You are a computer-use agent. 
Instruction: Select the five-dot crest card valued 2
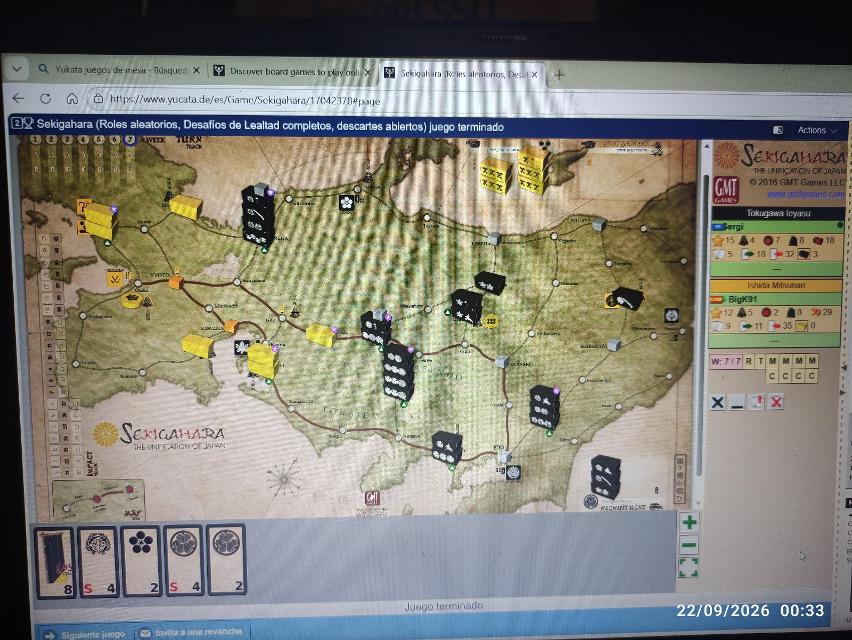click(x=141, y=561)
